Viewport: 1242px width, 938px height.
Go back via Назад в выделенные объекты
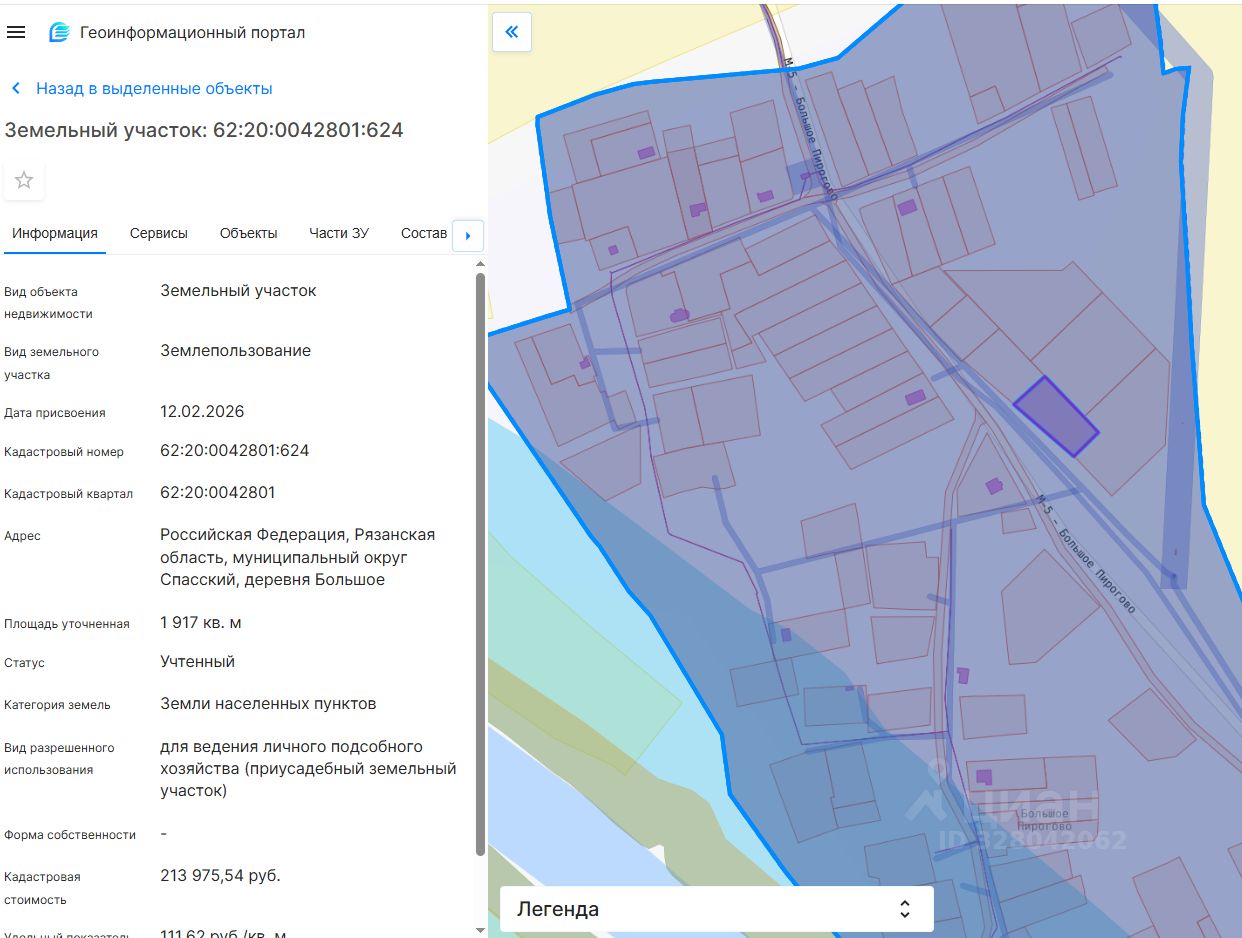(x=154, y=89)
